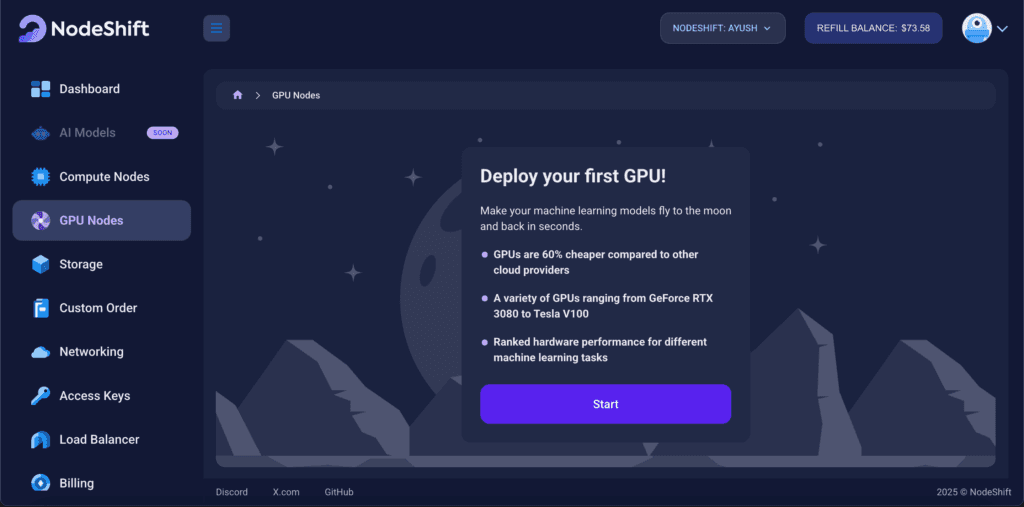Expand the account menu chevron
The image size is (1024, 507).
(x=1002, y=29)
